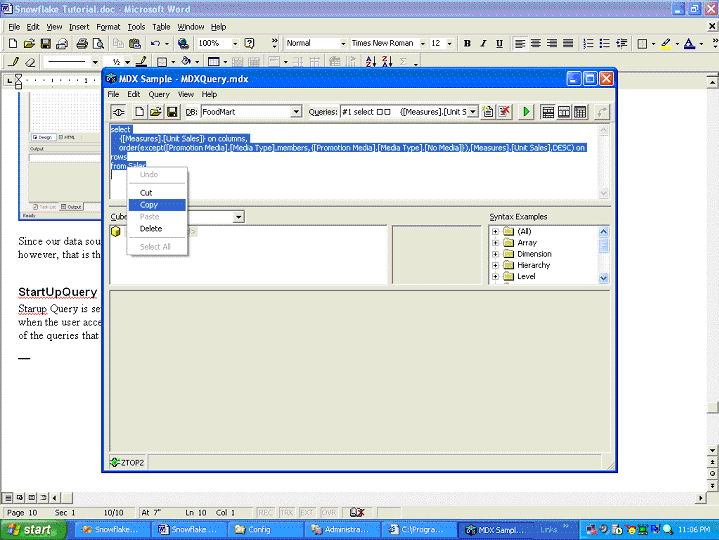
Task: Click the Word Font Color A icon
Action: point(689,44)
